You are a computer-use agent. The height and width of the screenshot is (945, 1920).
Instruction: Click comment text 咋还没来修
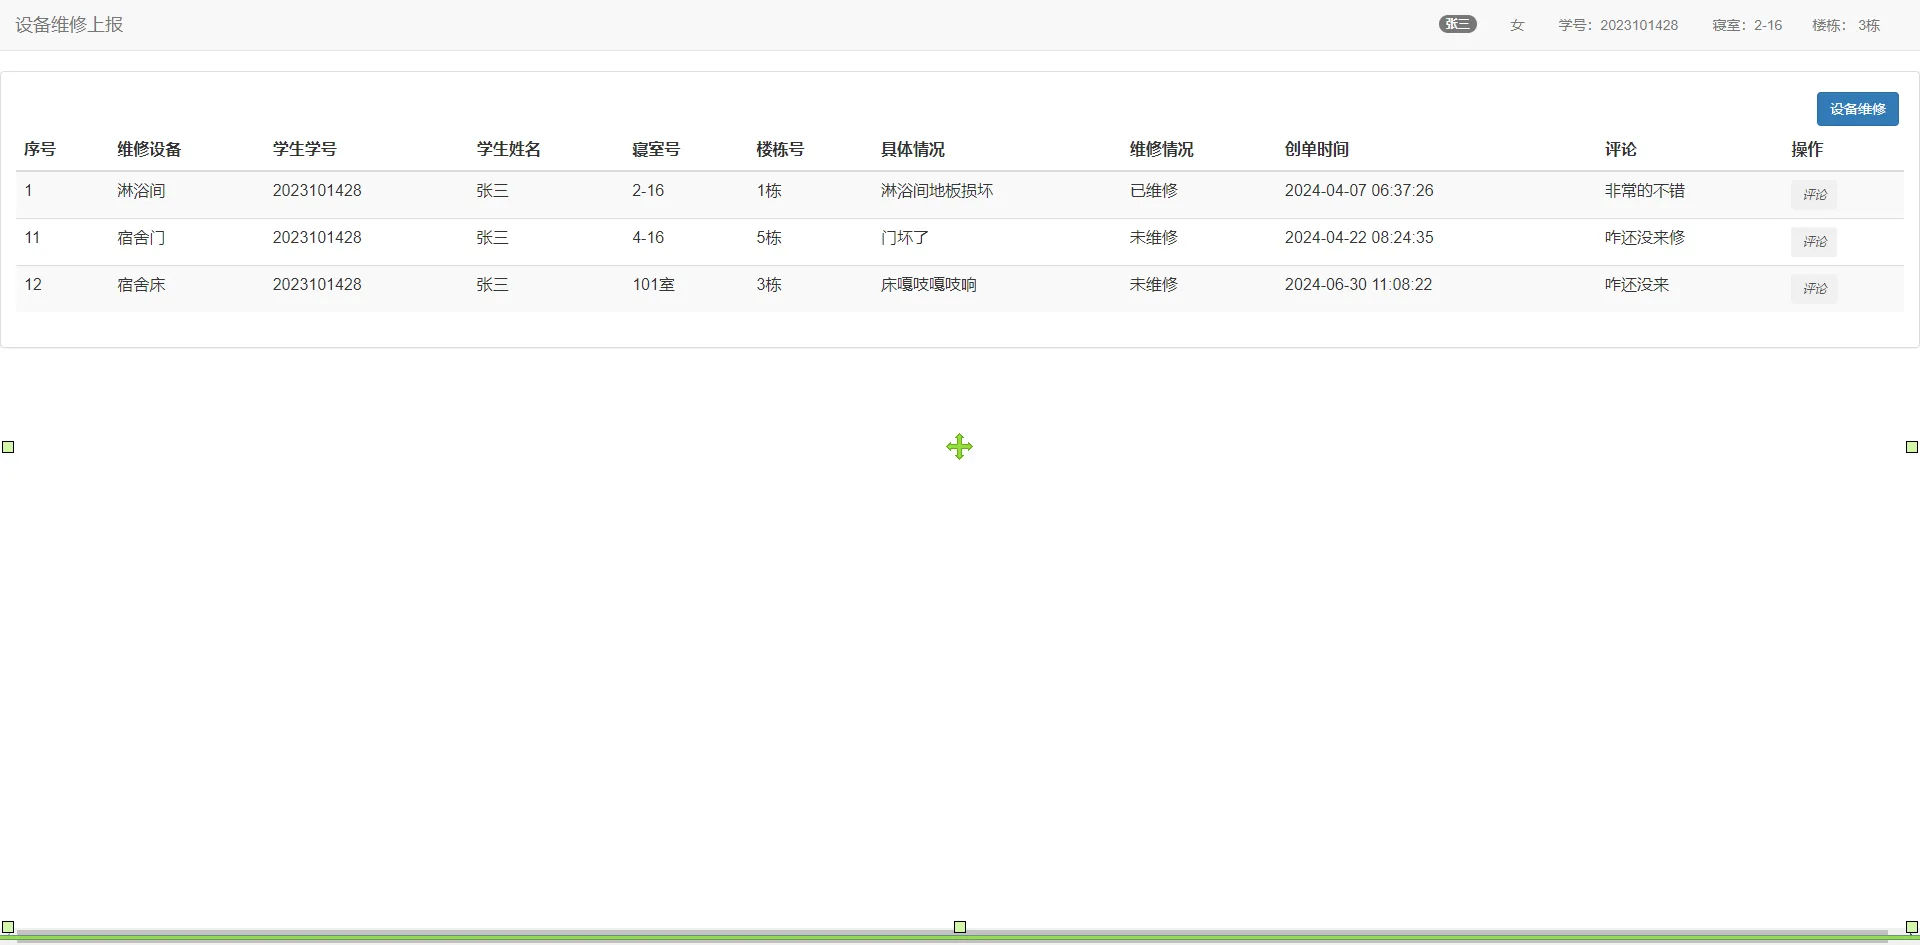pos(1645,237)
